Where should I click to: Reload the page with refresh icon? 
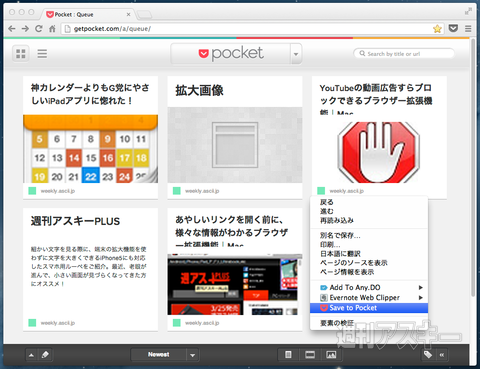point(39,29)
